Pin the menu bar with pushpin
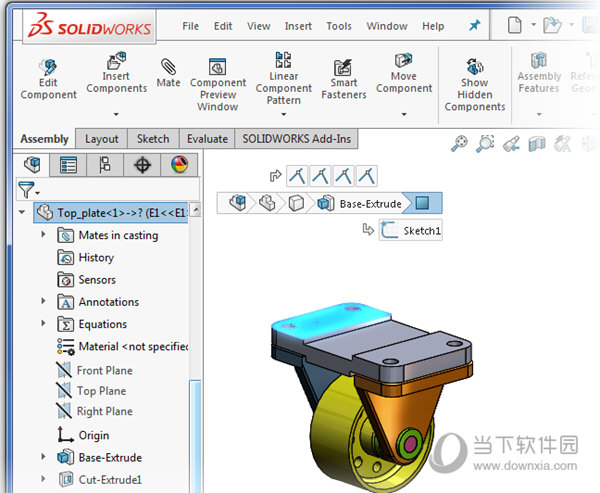 coord(474,26)
